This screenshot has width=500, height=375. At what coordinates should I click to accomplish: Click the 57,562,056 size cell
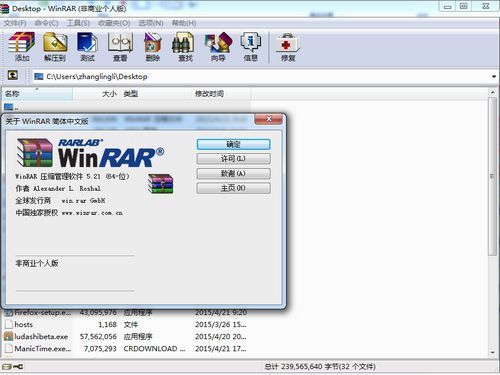click(98, 336)
